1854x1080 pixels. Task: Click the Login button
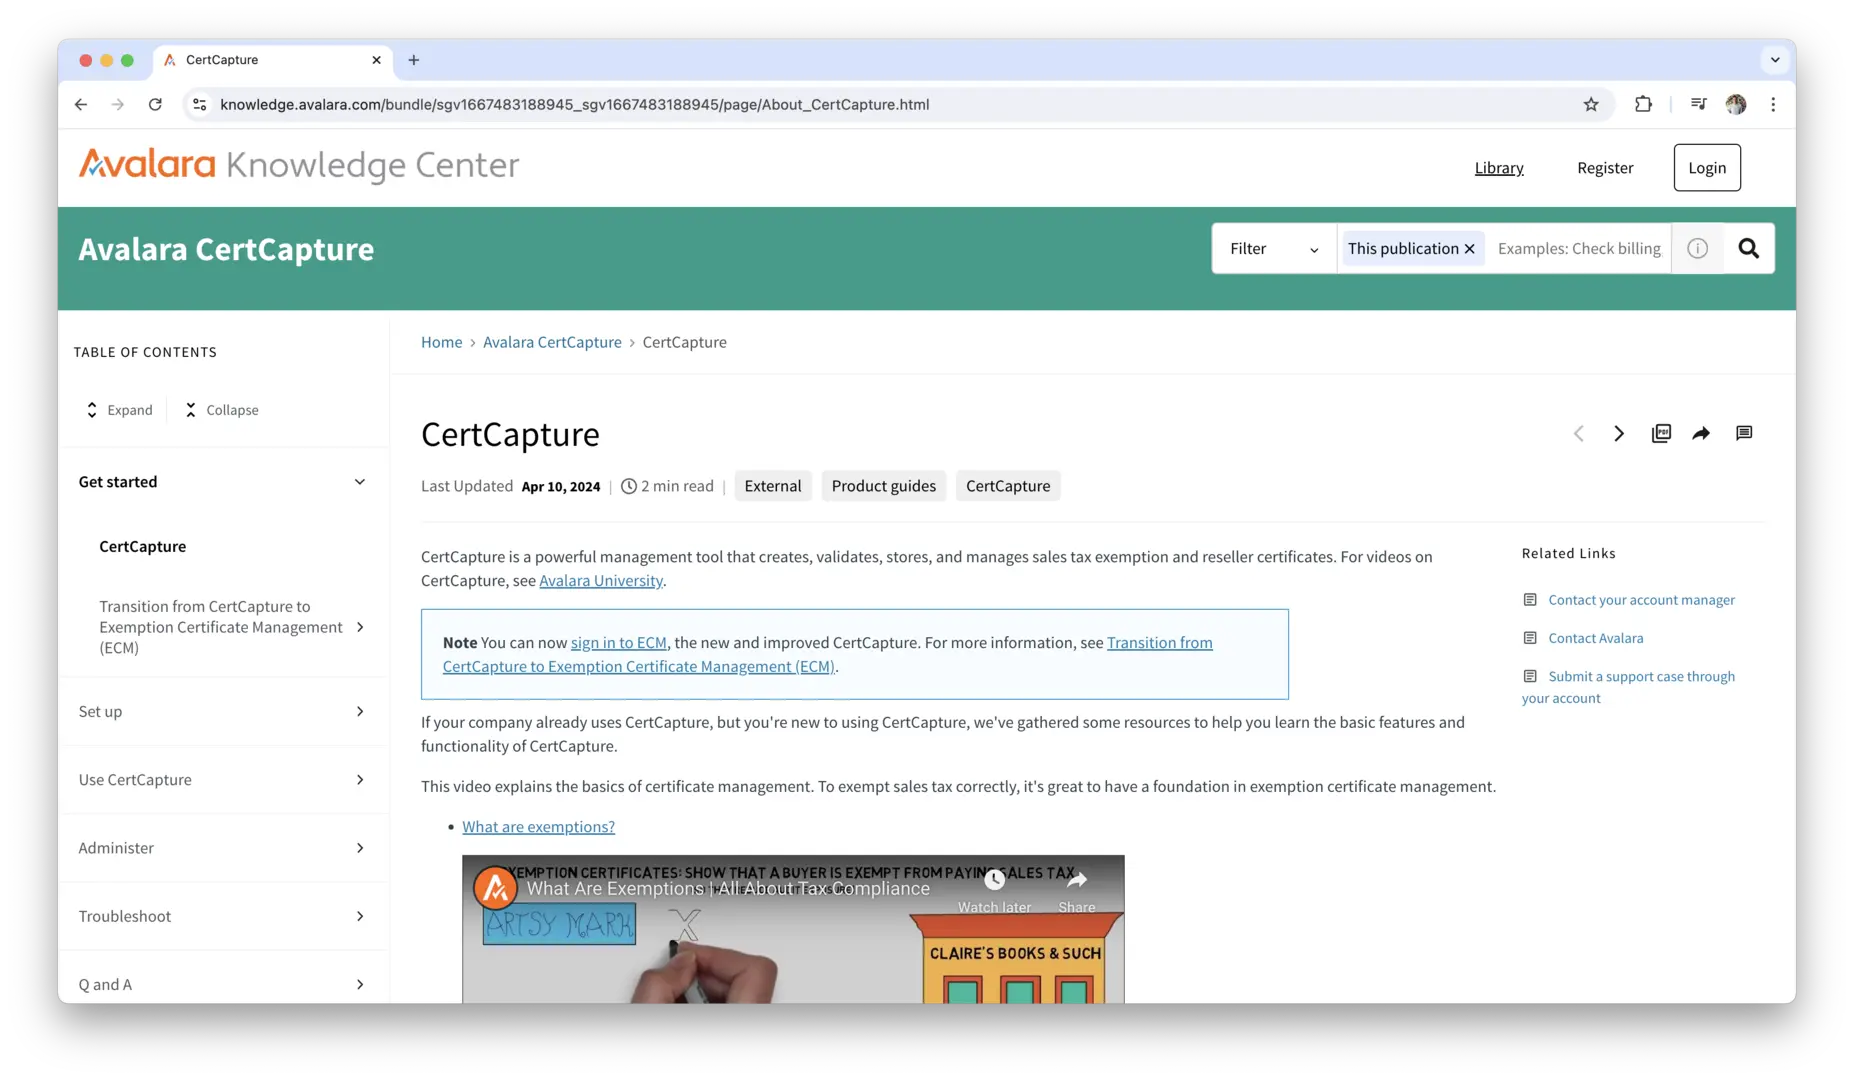coord(1707,168)
